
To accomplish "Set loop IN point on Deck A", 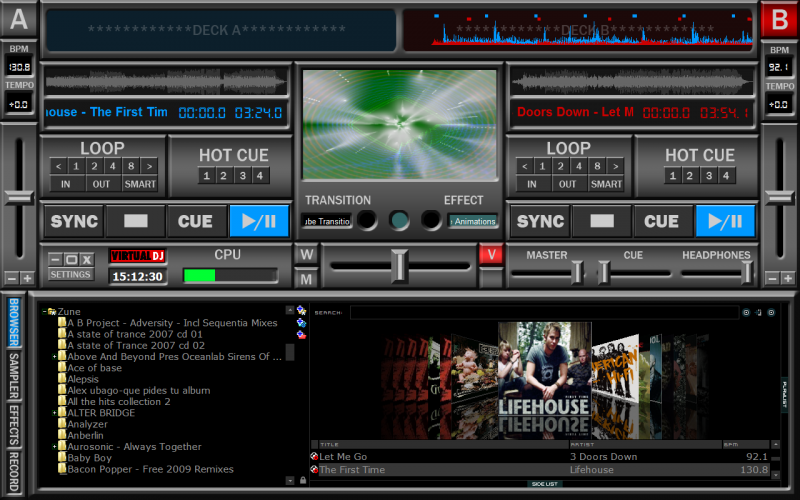I will [x=66, y=184].
